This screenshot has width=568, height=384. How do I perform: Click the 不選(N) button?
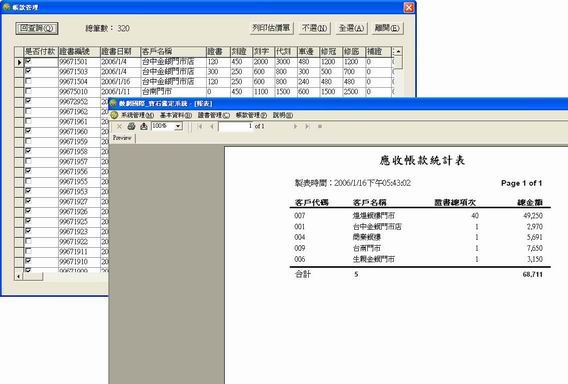pos(314,28)
